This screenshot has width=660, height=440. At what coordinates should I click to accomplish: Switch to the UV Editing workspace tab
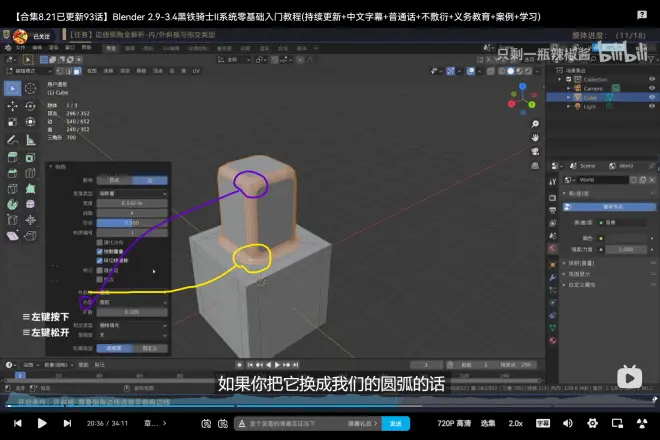[x=171, y=48]
